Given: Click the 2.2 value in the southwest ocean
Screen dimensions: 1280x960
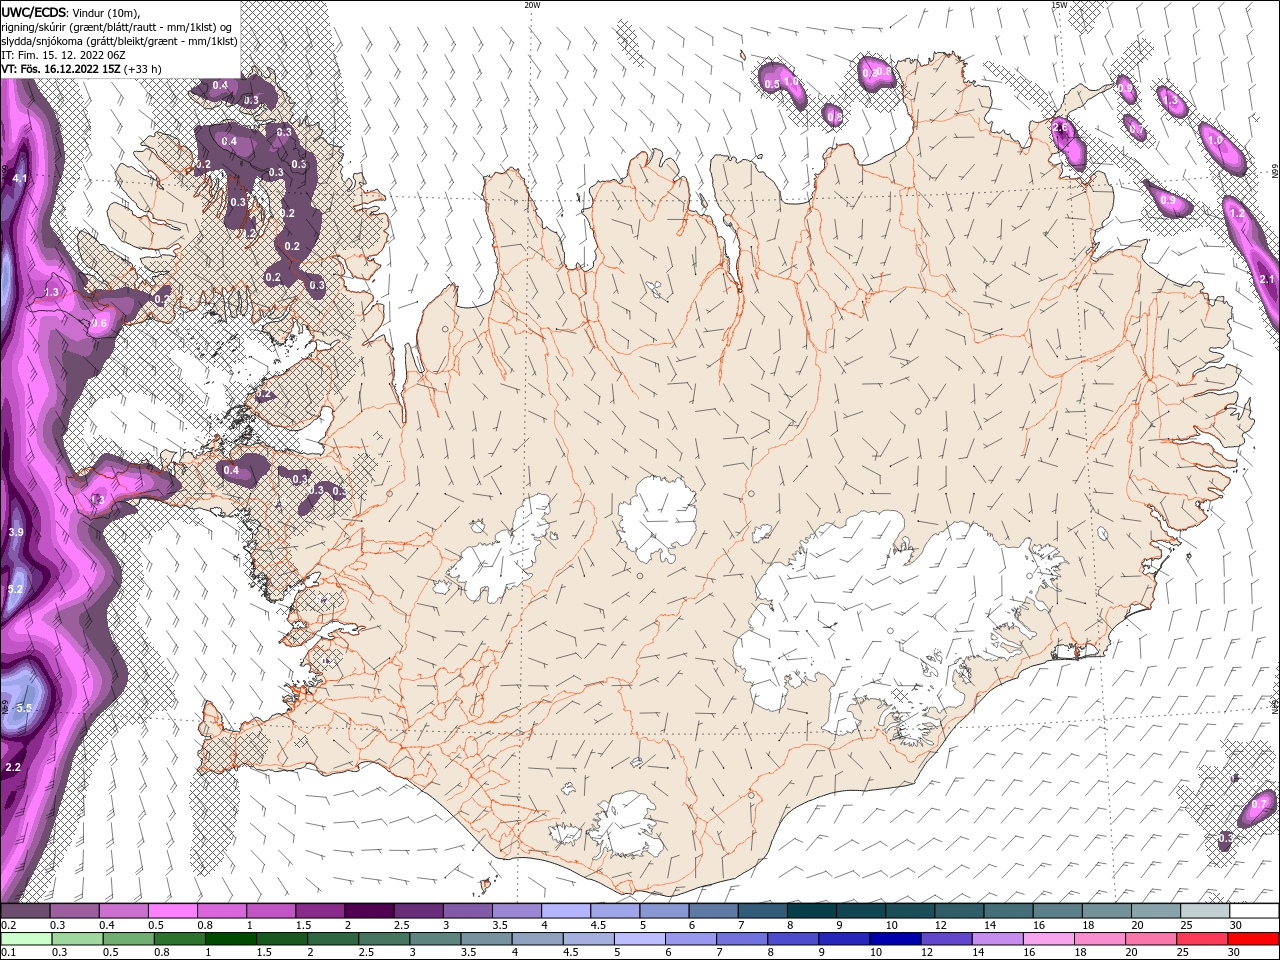Looking at the screenshot, I should click(13, 767).
